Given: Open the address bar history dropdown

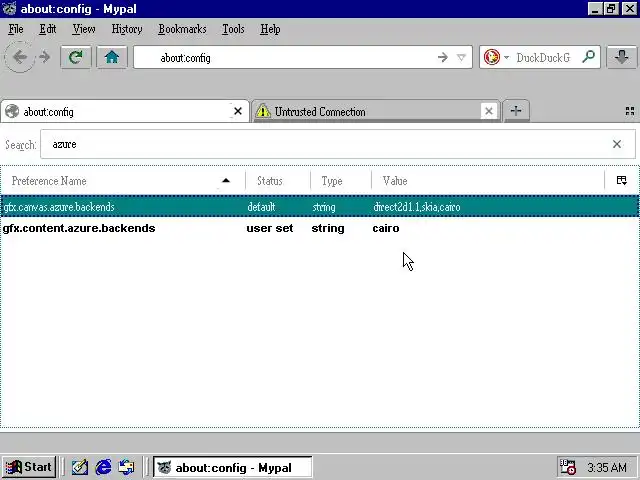Looking at the screenshot, I should (x=461, y=58).
